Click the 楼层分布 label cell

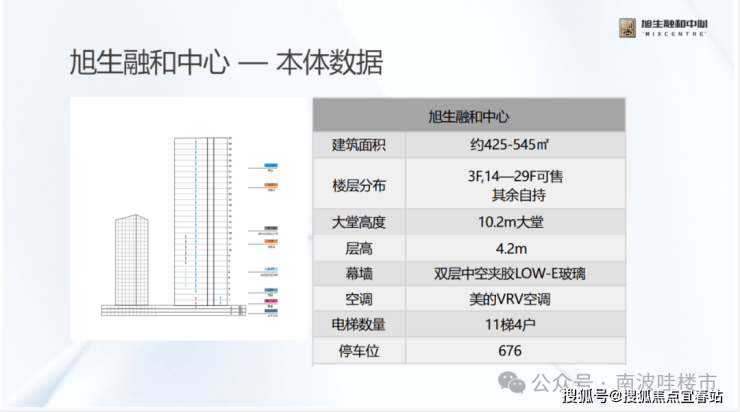[359, 185]
